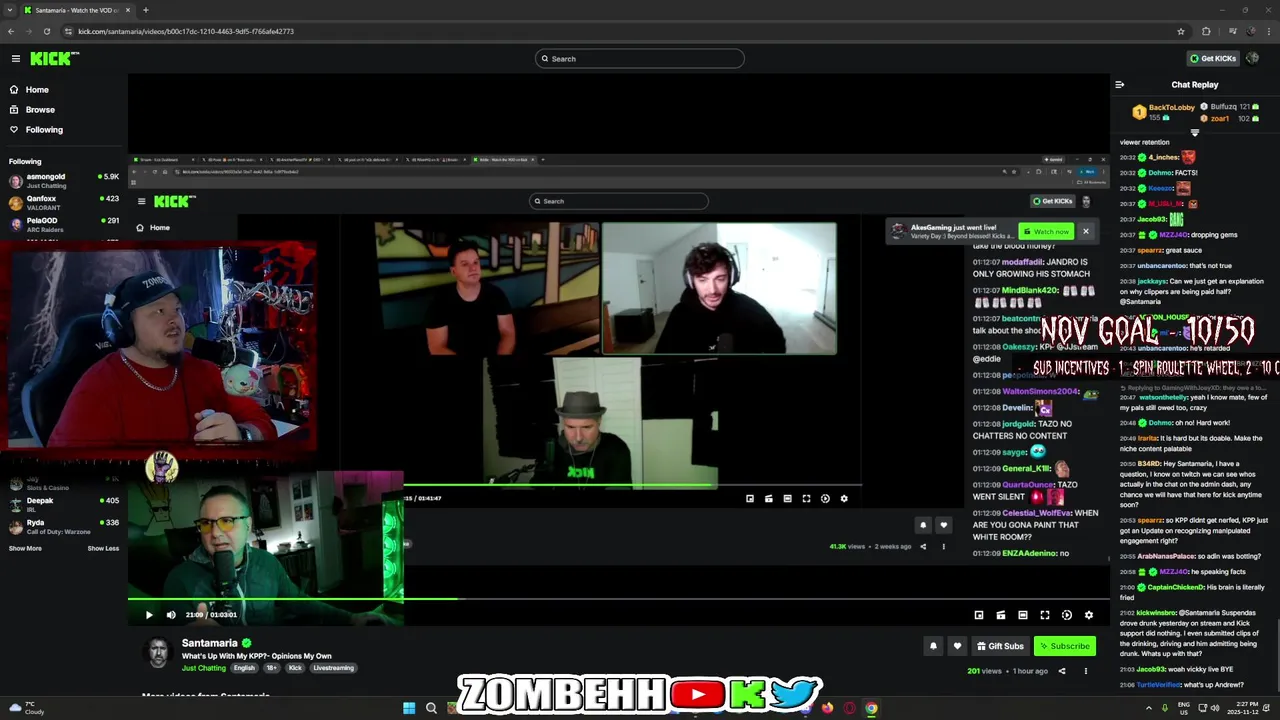The width and height of the screenshot is (1280, 720).
Task: Click the Get KICKs button
Action: [1212, 58]
